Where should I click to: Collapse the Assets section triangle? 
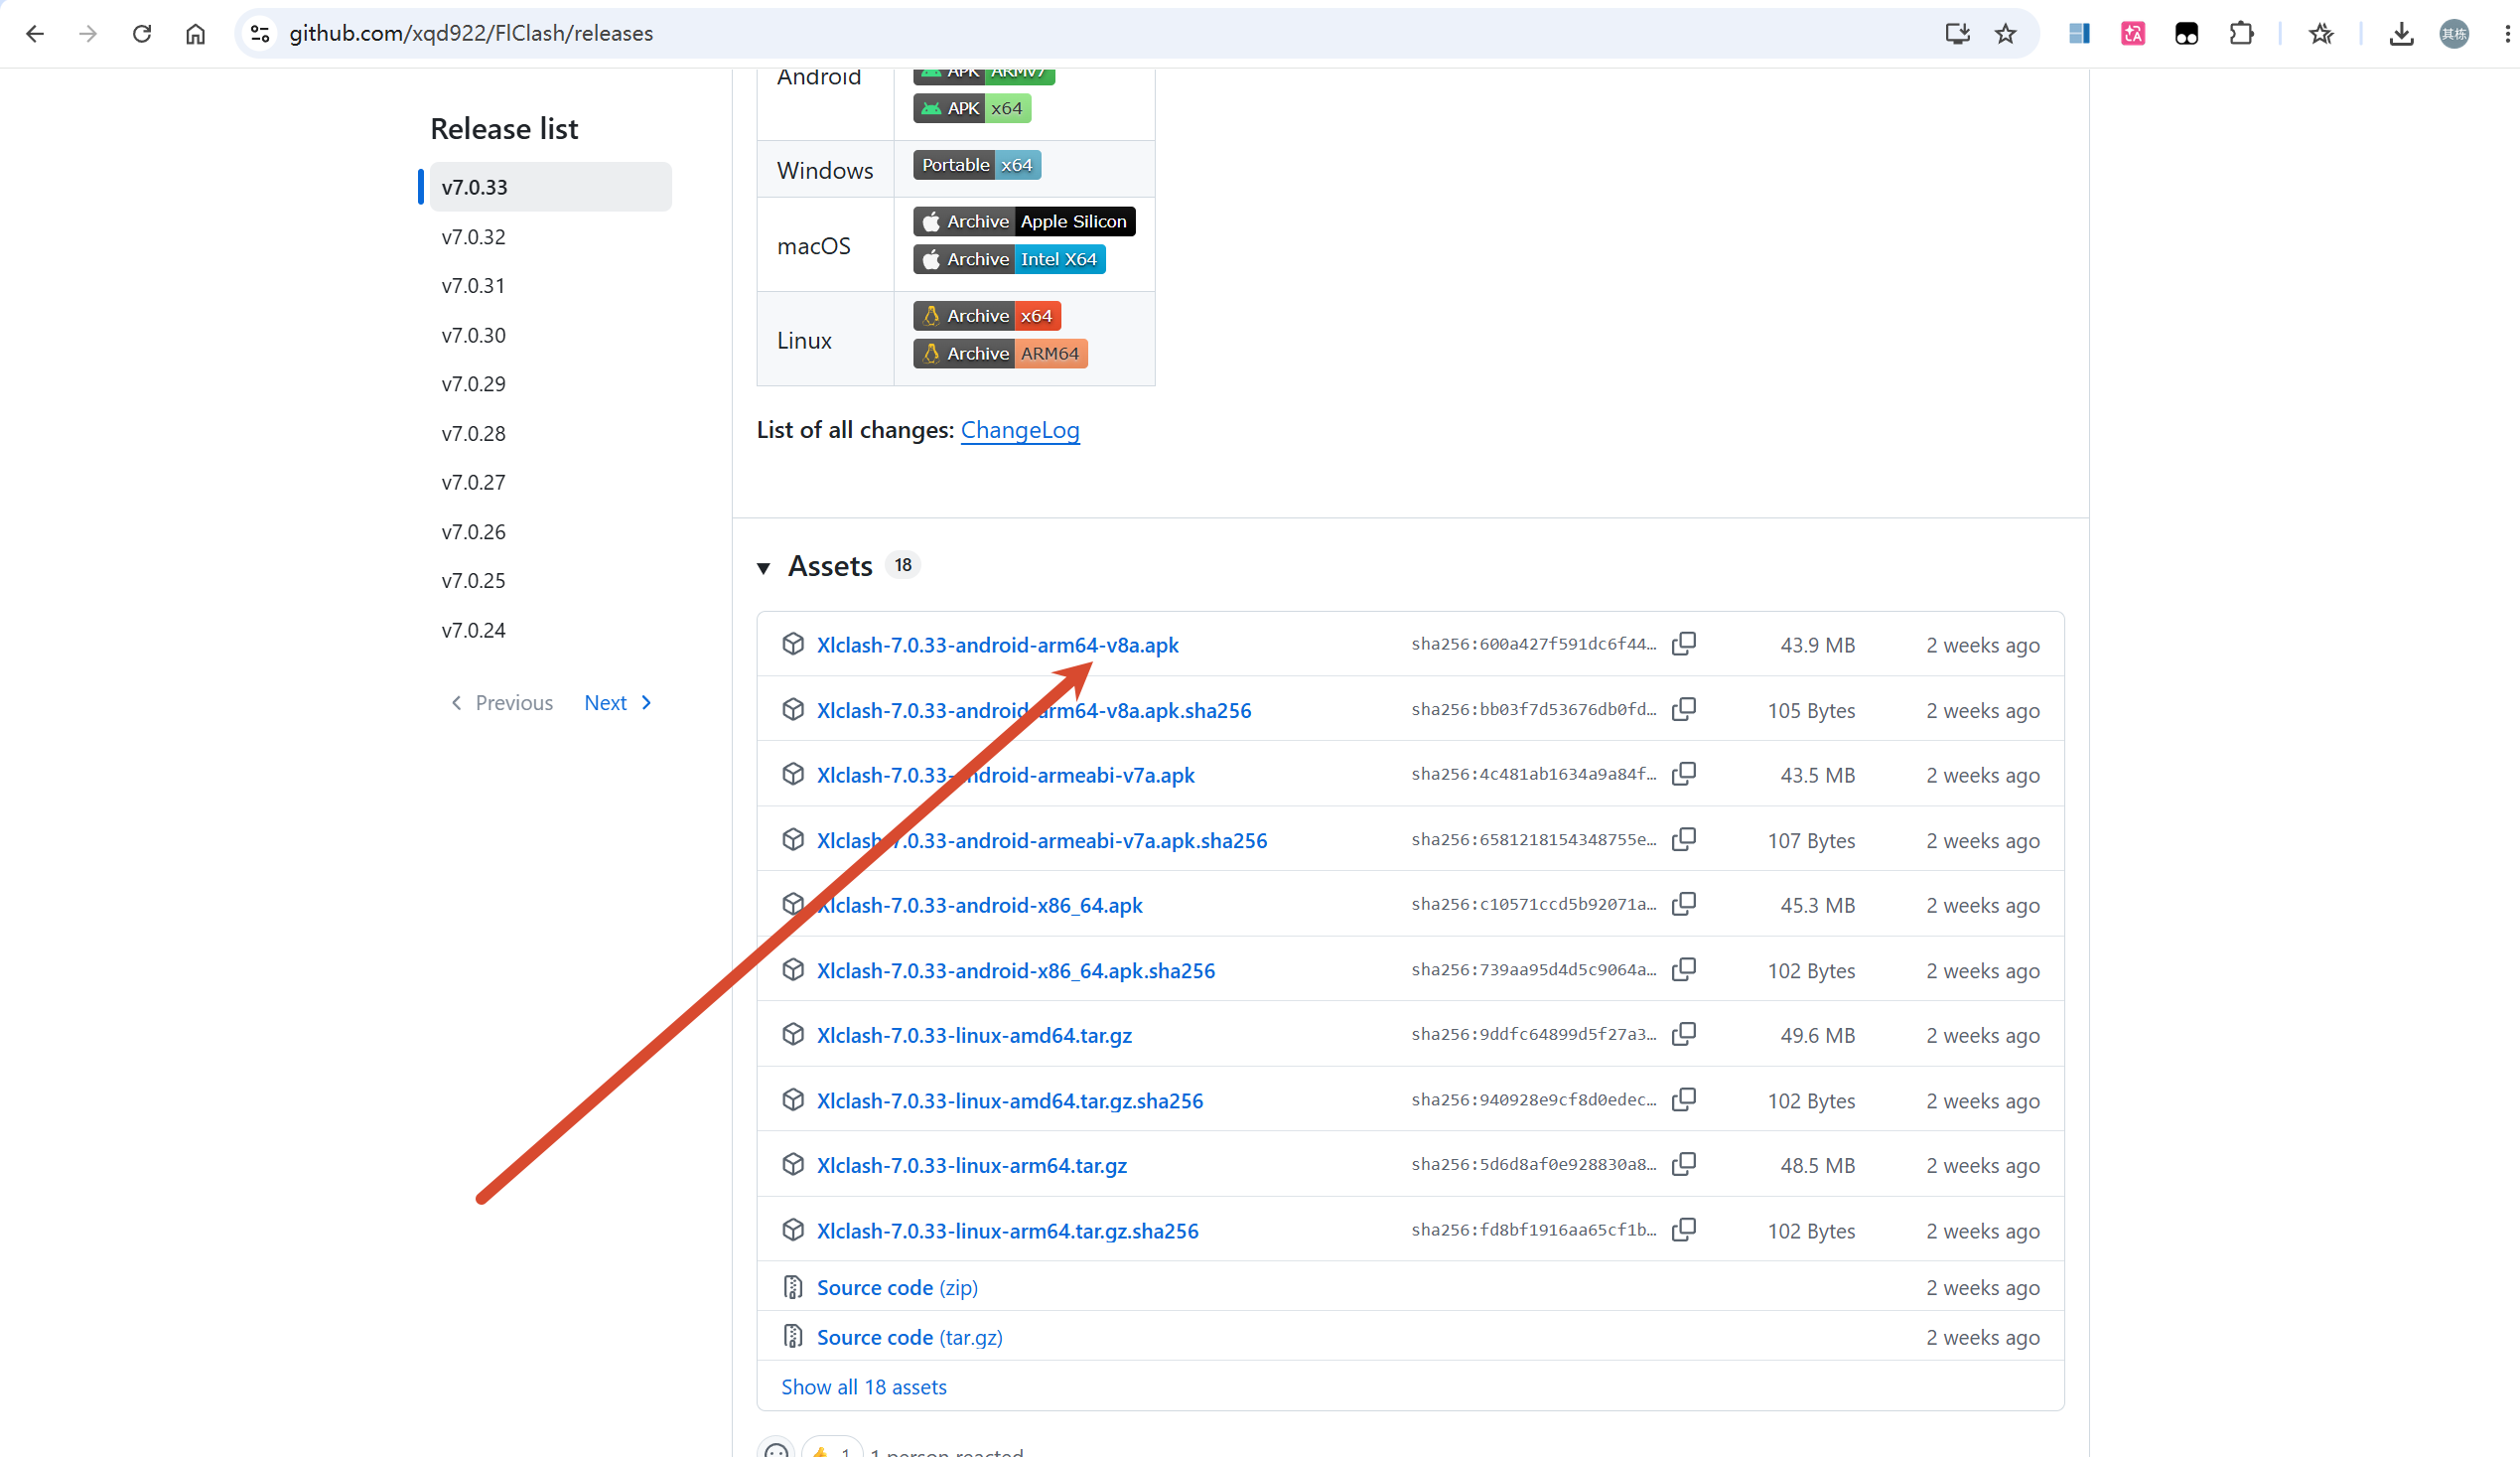click(764, 568)
